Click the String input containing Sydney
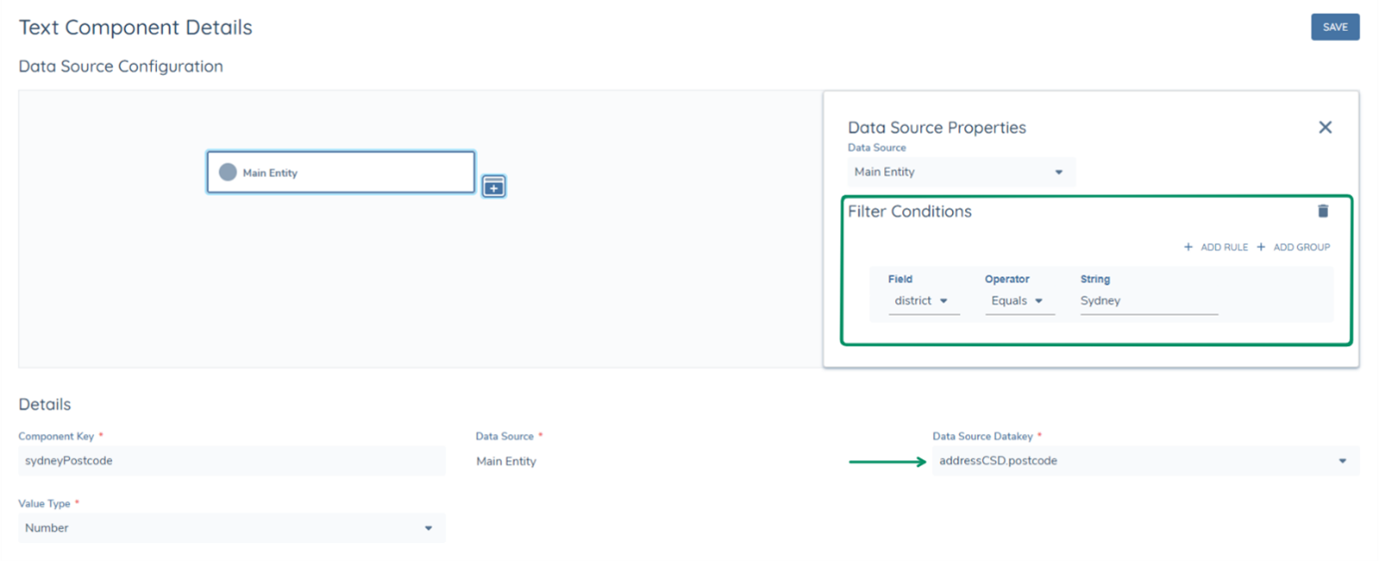Image resolution: width=1379 pixels, height=561 pixels. click(1148, 301)
